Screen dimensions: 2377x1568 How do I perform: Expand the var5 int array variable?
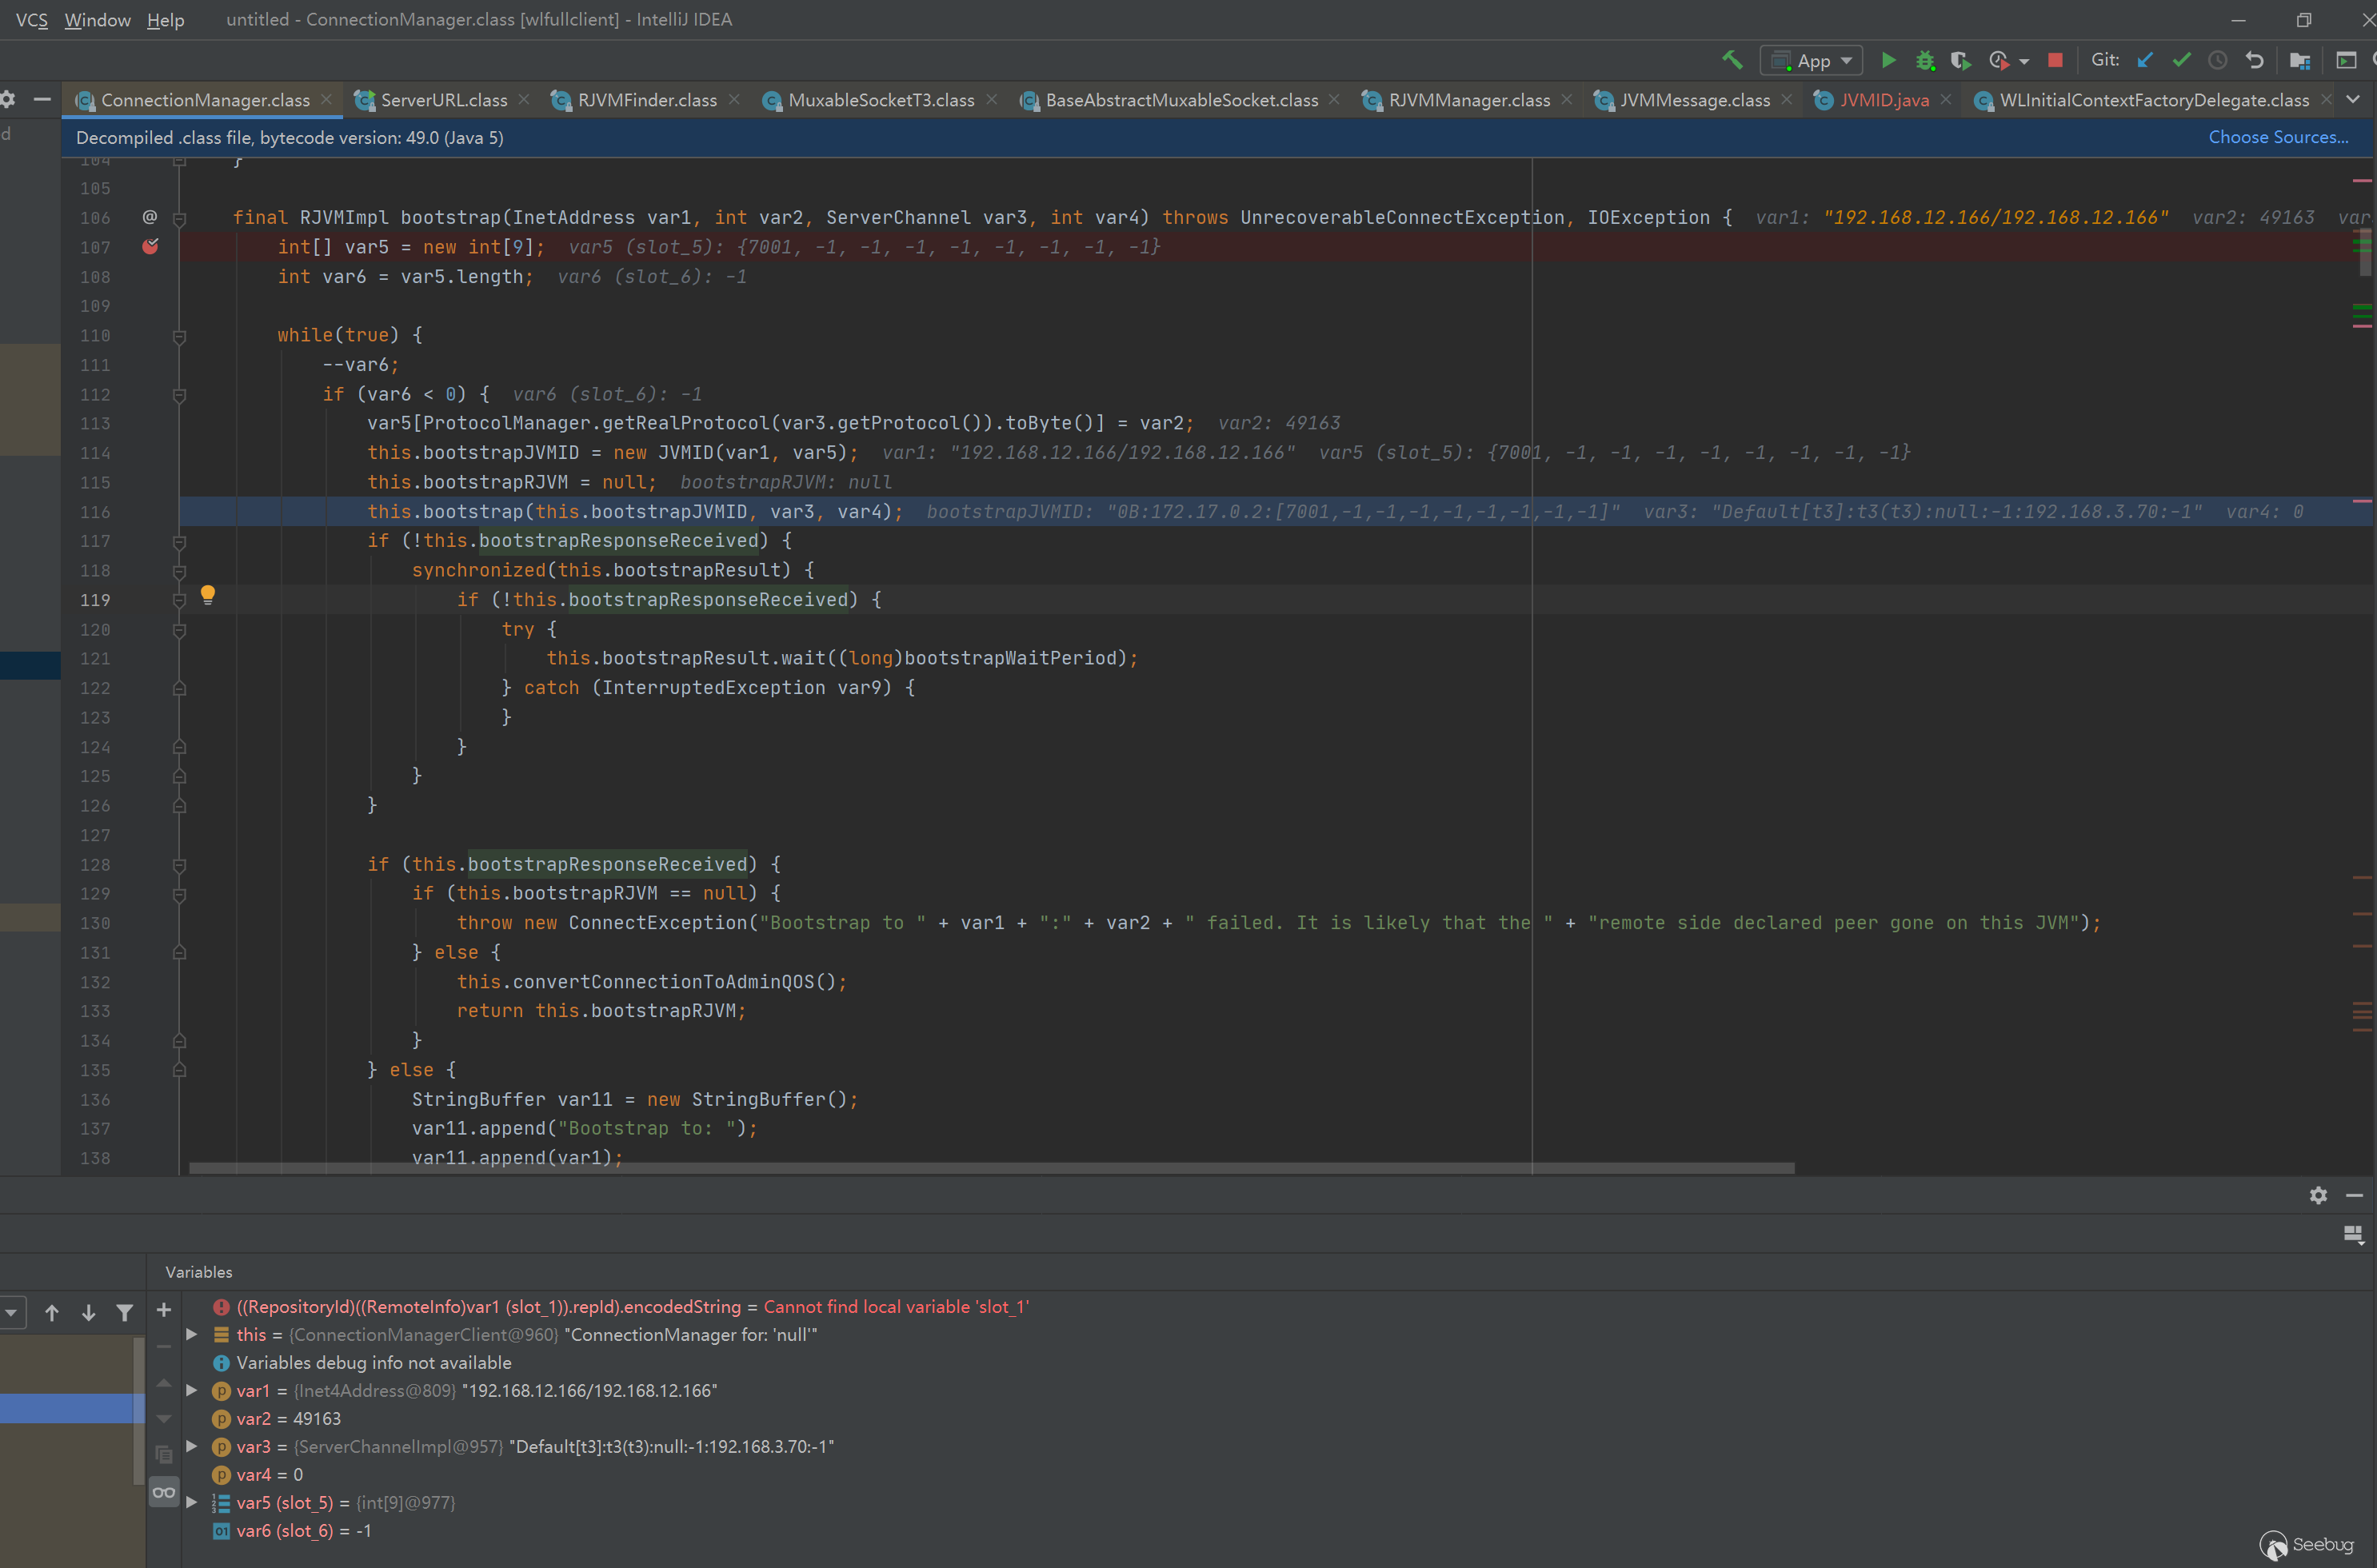(192, 1502)
